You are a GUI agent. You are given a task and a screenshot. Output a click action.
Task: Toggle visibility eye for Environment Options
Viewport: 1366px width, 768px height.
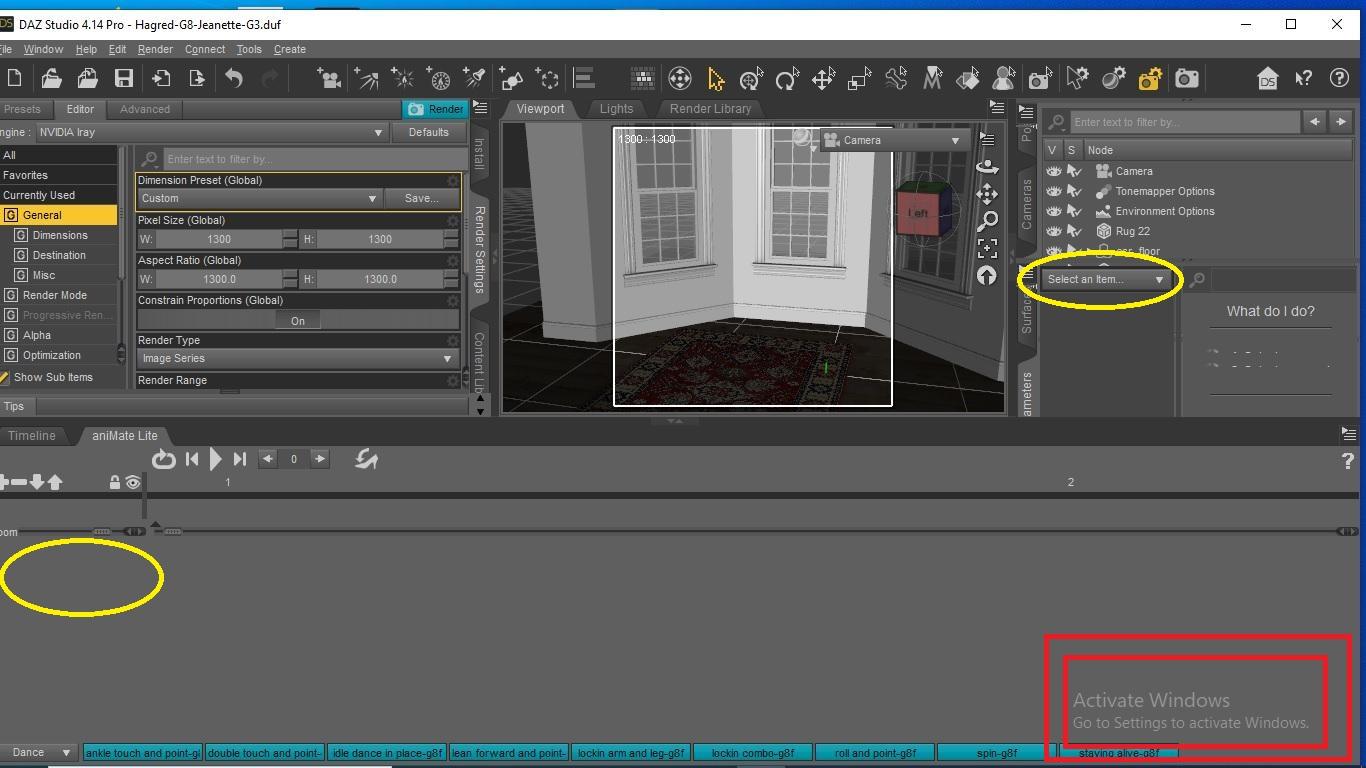(1053, 211)
